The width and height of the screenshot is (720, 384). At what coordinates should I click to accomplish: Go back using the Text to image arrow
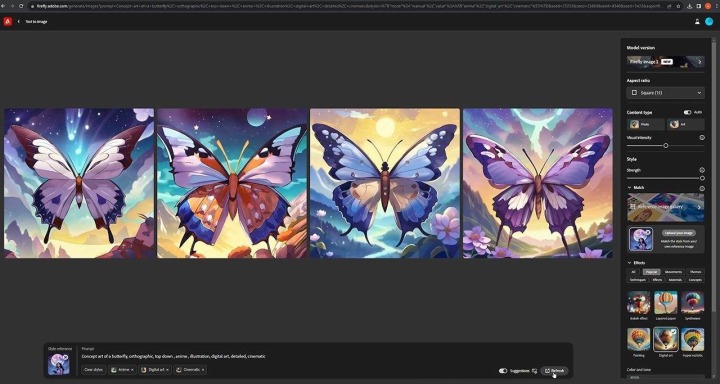click(19, 22)
